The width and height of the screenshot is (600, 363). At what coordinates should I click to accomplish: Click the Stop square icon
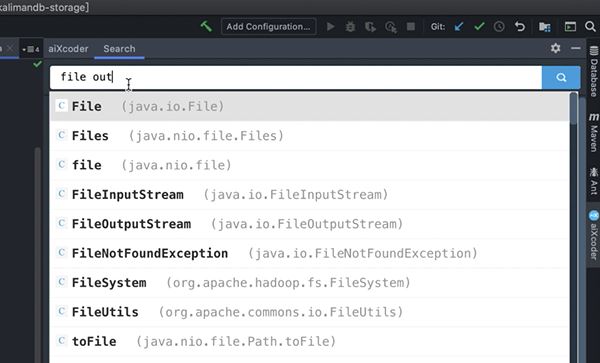pos(411,26)
